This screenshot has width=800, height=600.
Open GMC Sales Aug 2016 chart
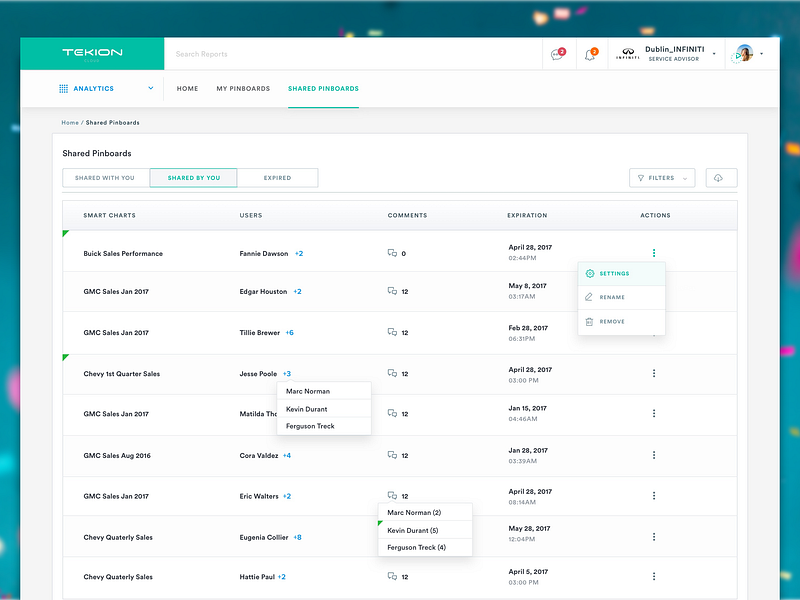tap(117, 456)
